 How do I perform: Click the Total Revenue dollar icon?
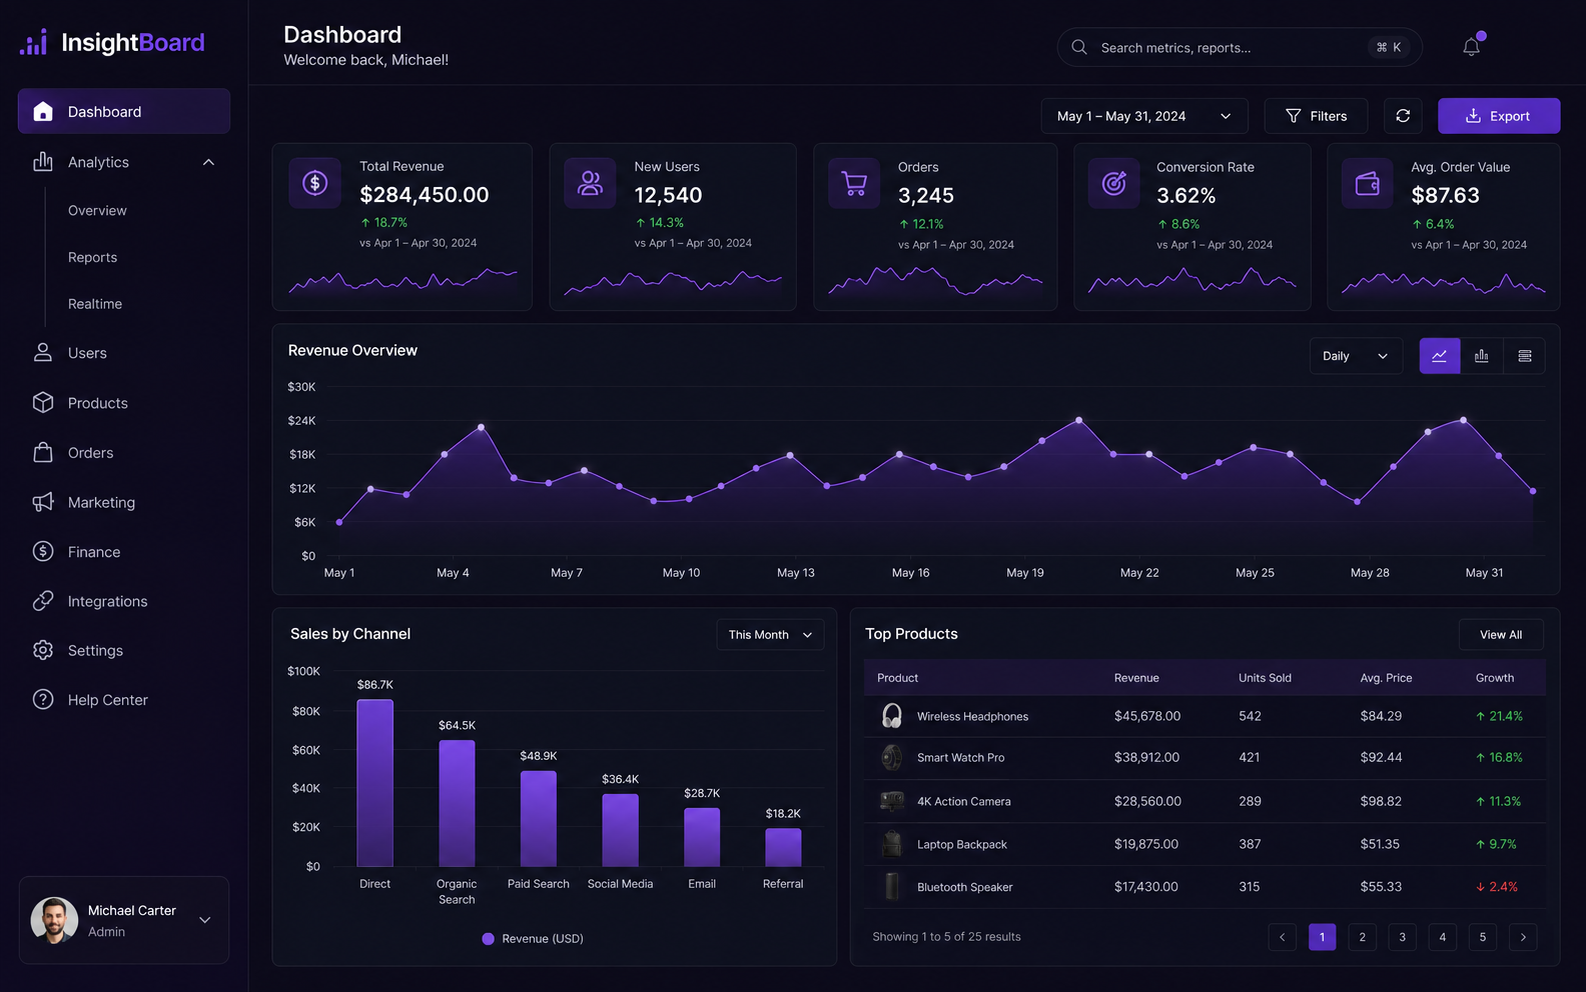point(315,183)
